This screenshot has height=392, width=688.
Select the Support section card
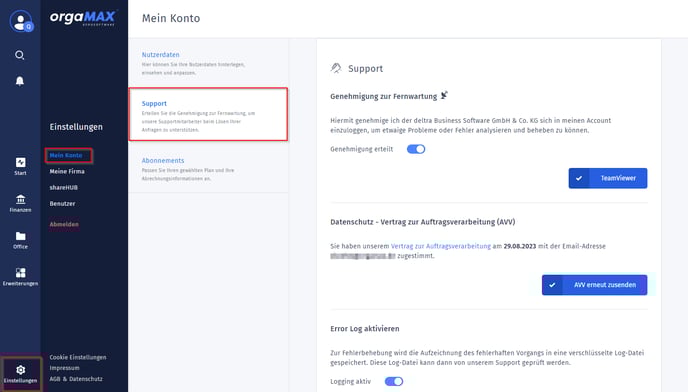coord(208,115)
